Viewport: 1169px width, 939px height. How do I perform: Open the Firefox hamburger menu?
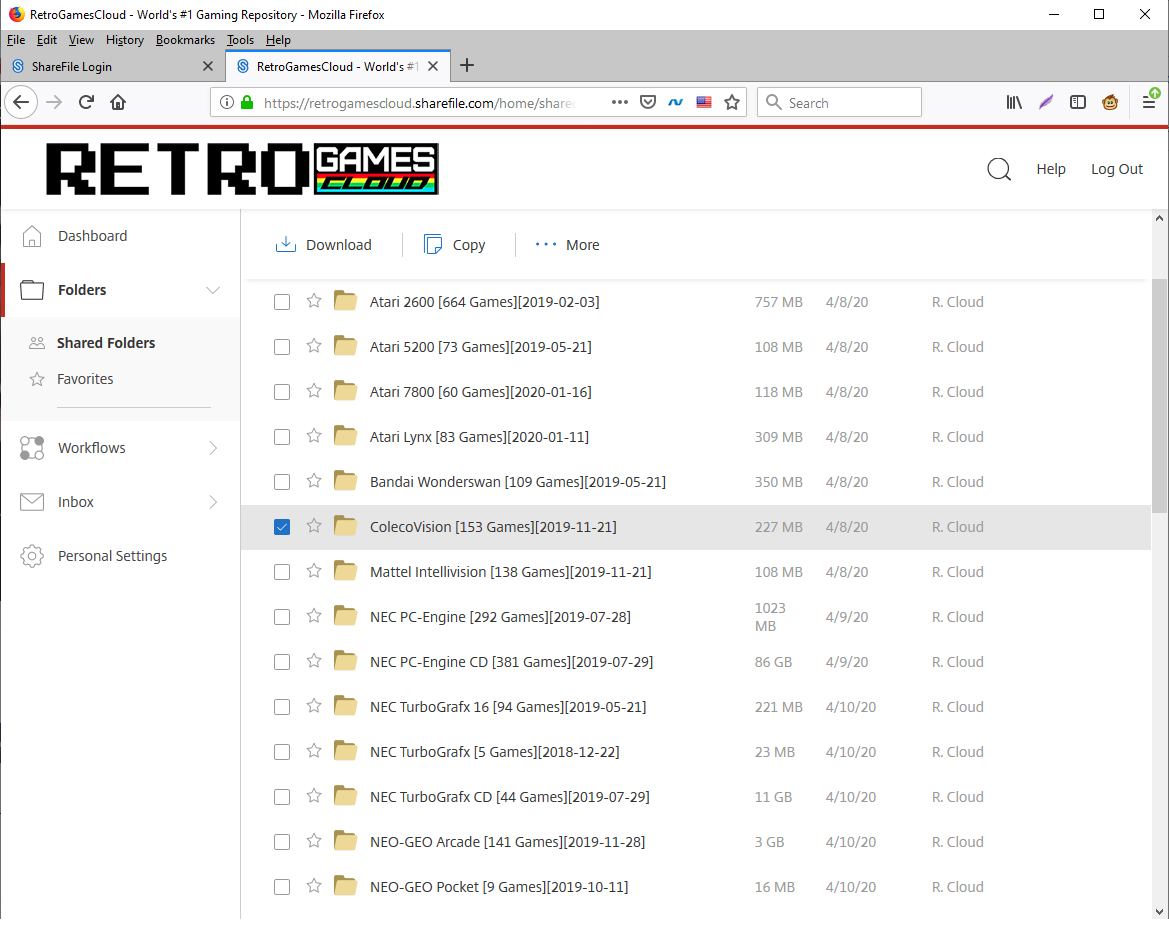point(1150,102)
